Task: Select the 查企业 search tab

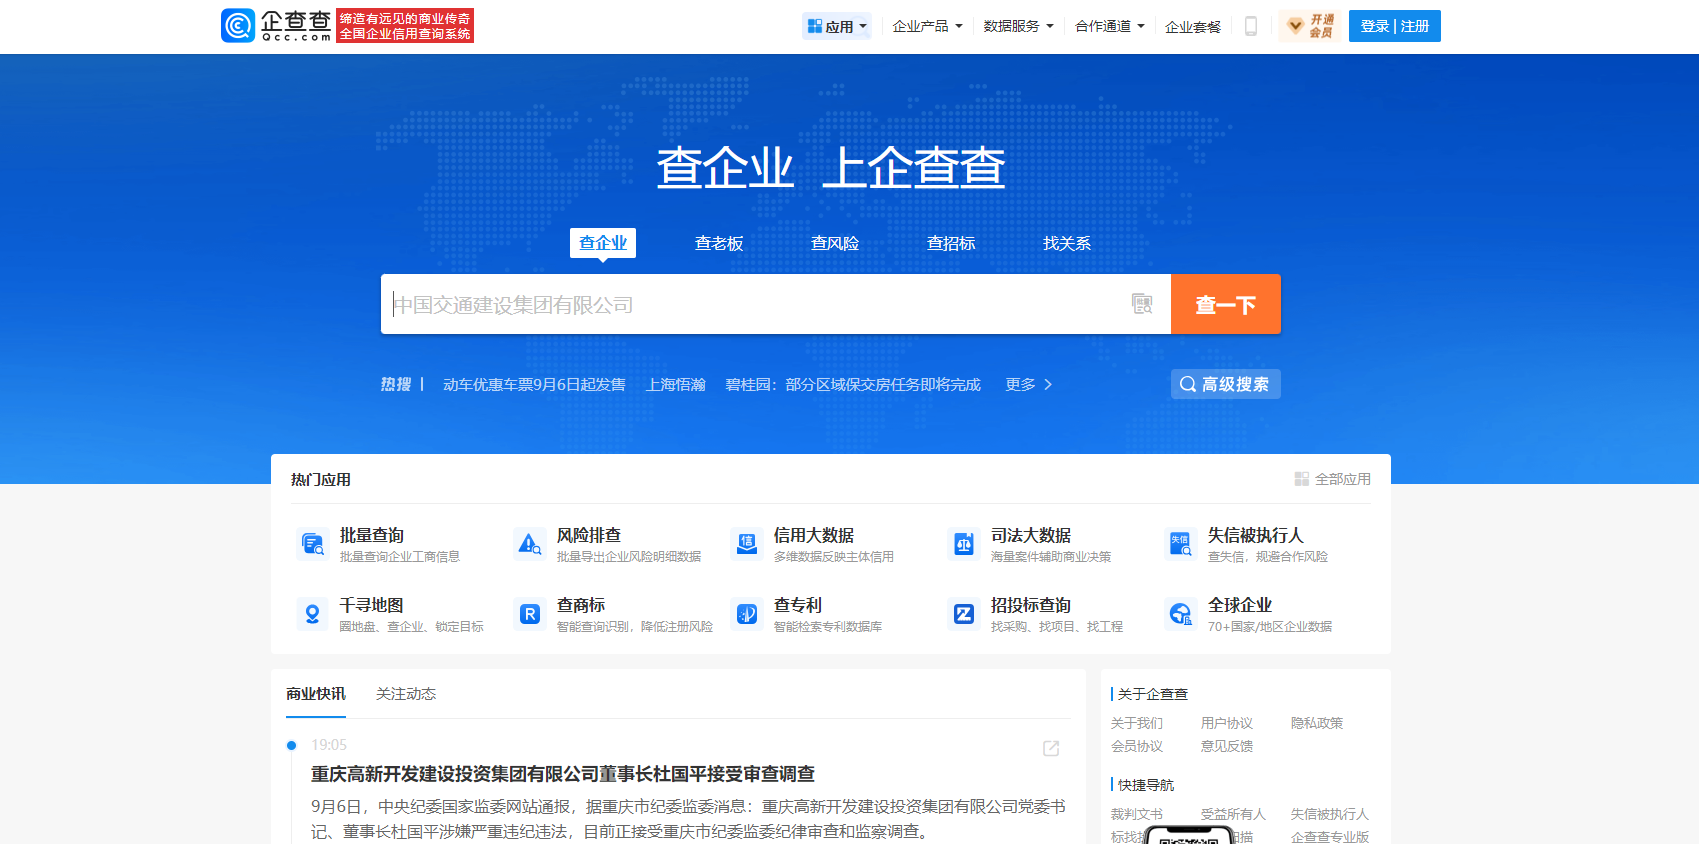Action: tap(603, 243)
